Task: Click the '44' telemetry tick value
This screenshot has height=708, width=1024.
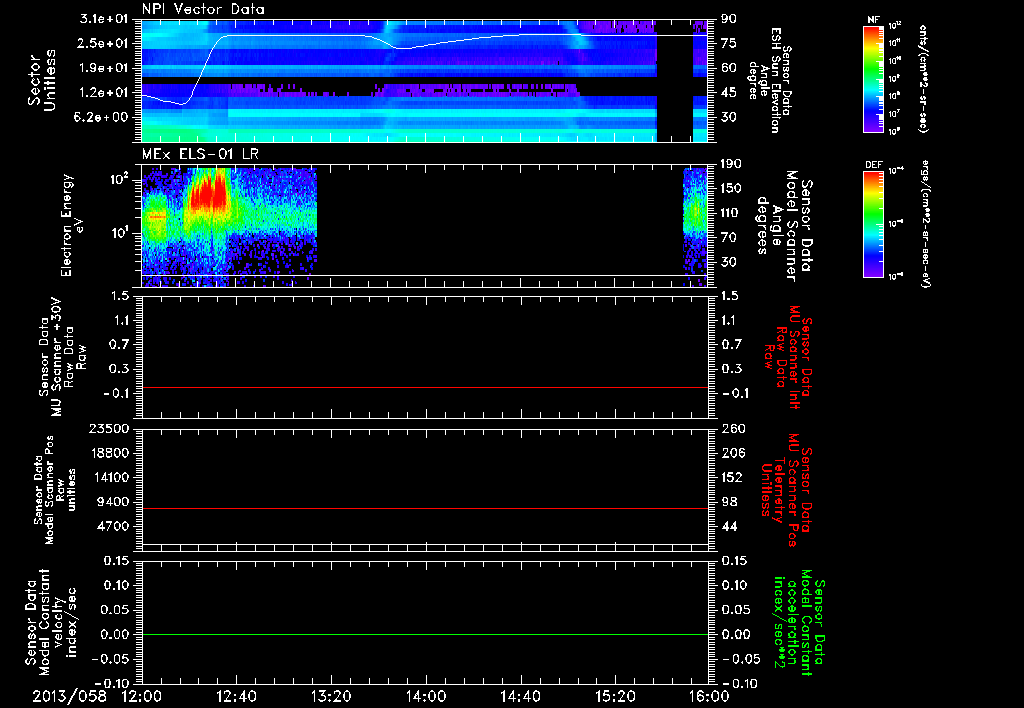Action: [729, 526]
